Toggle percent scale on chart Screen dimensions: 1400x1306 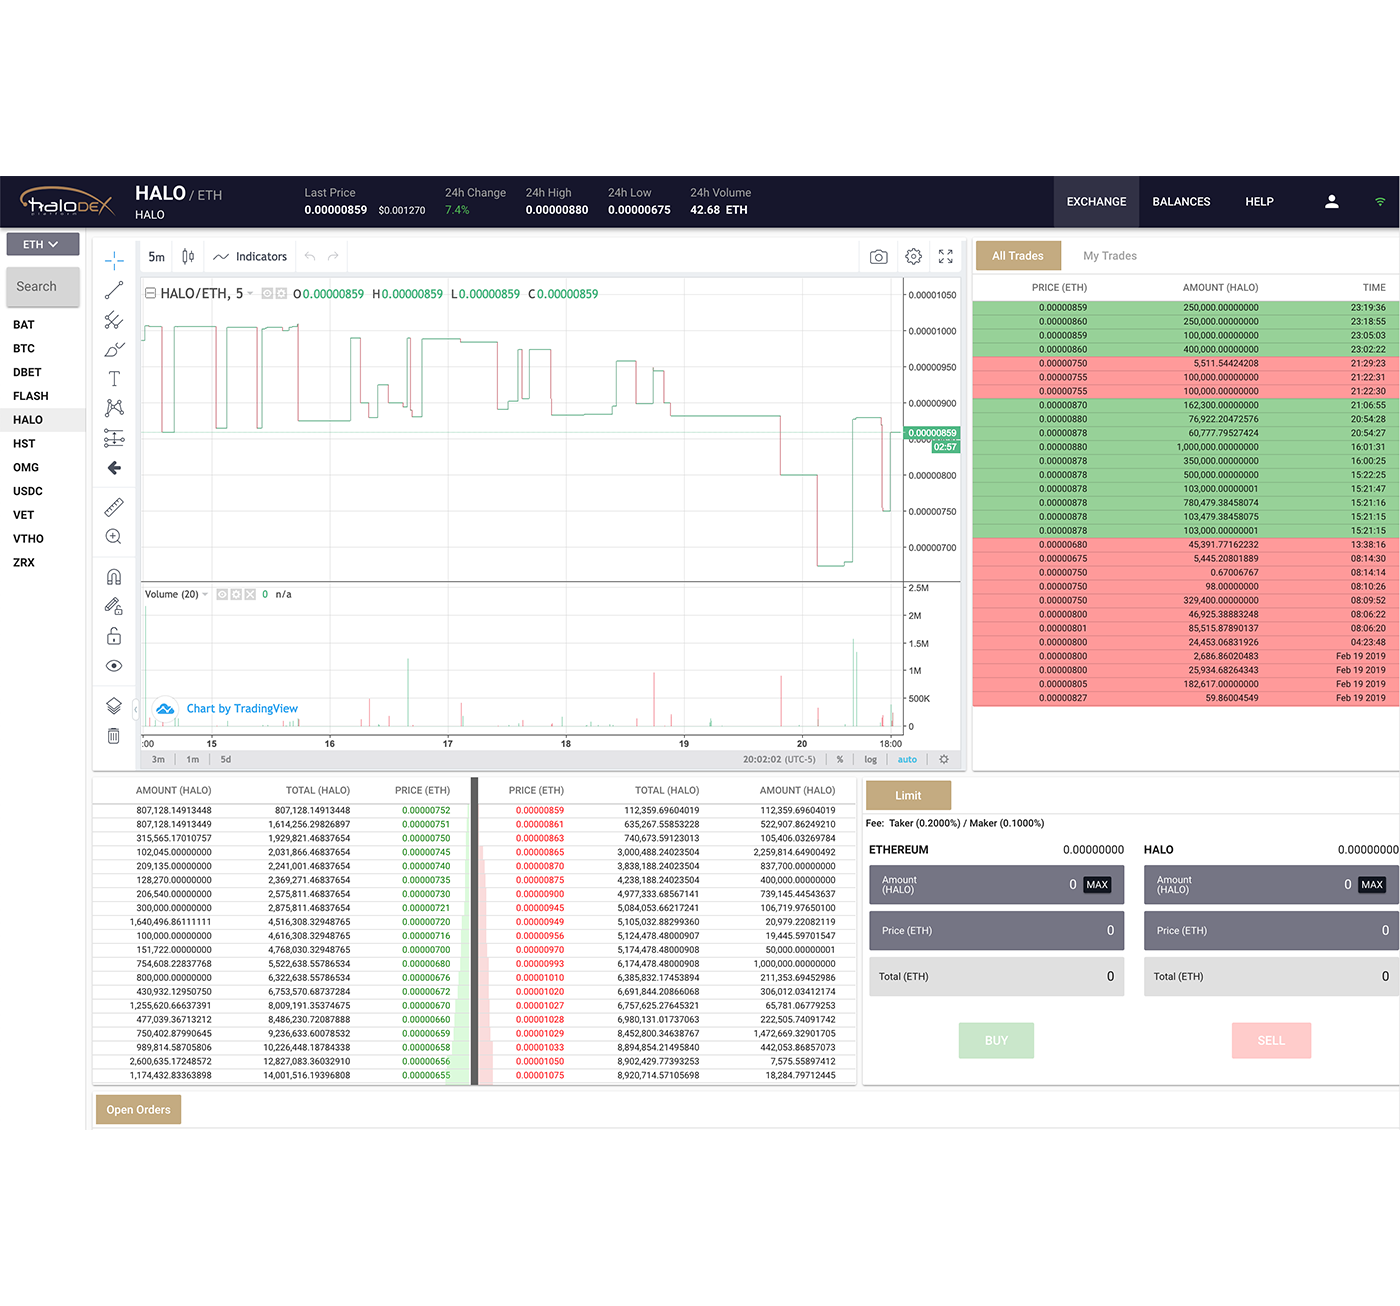click(x=840, y=760)
